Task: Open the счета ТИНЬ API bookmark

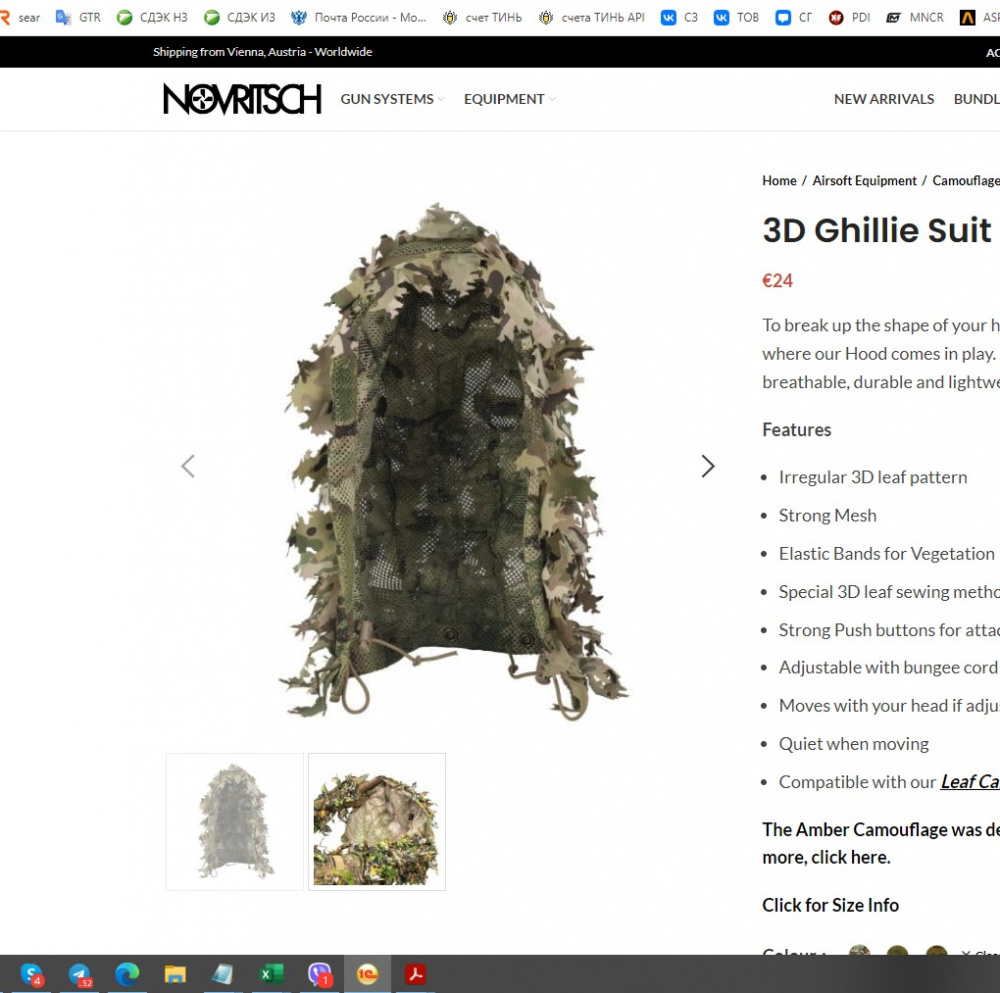Action: [x=592, y=17]
